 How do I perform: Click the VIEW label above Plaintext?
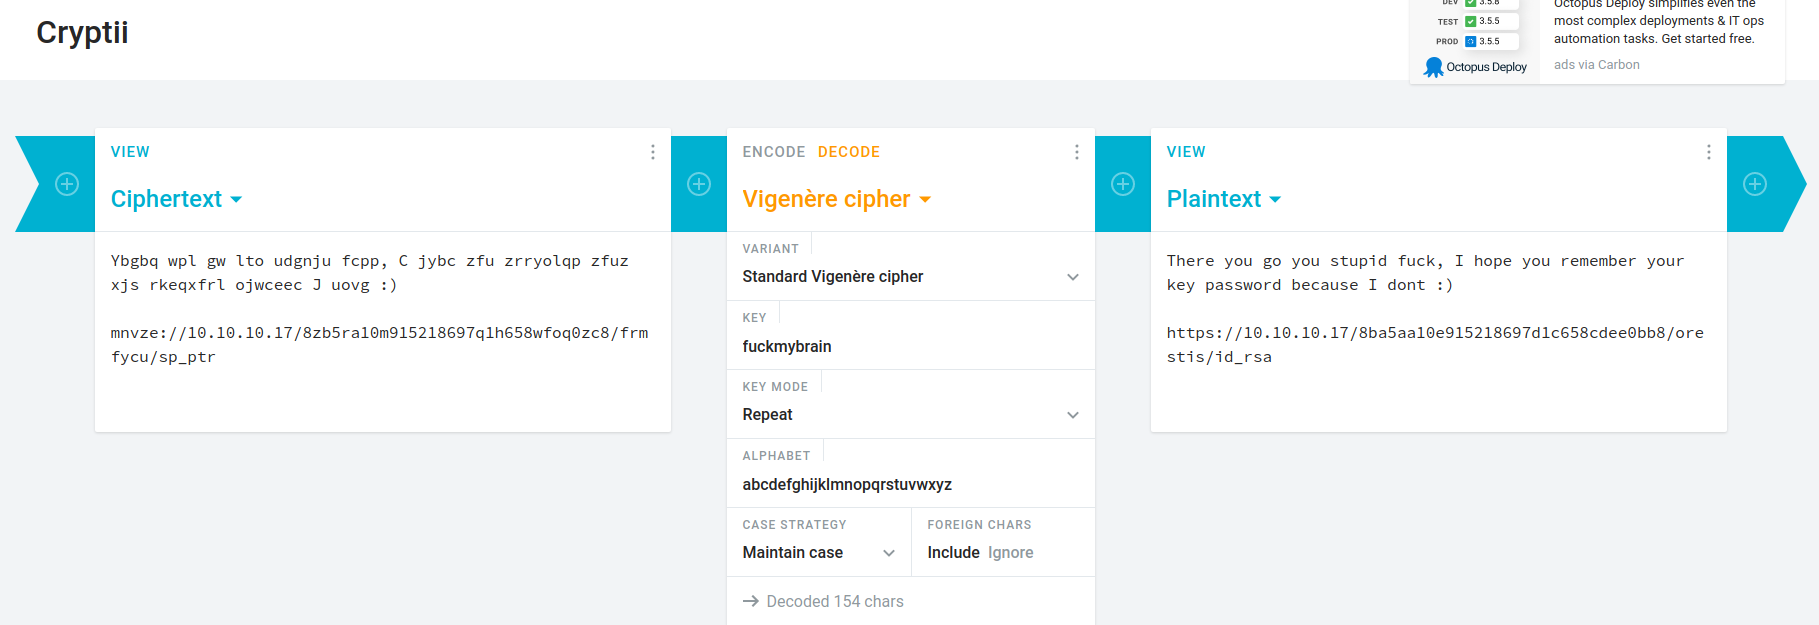[x=1186, y=152]
